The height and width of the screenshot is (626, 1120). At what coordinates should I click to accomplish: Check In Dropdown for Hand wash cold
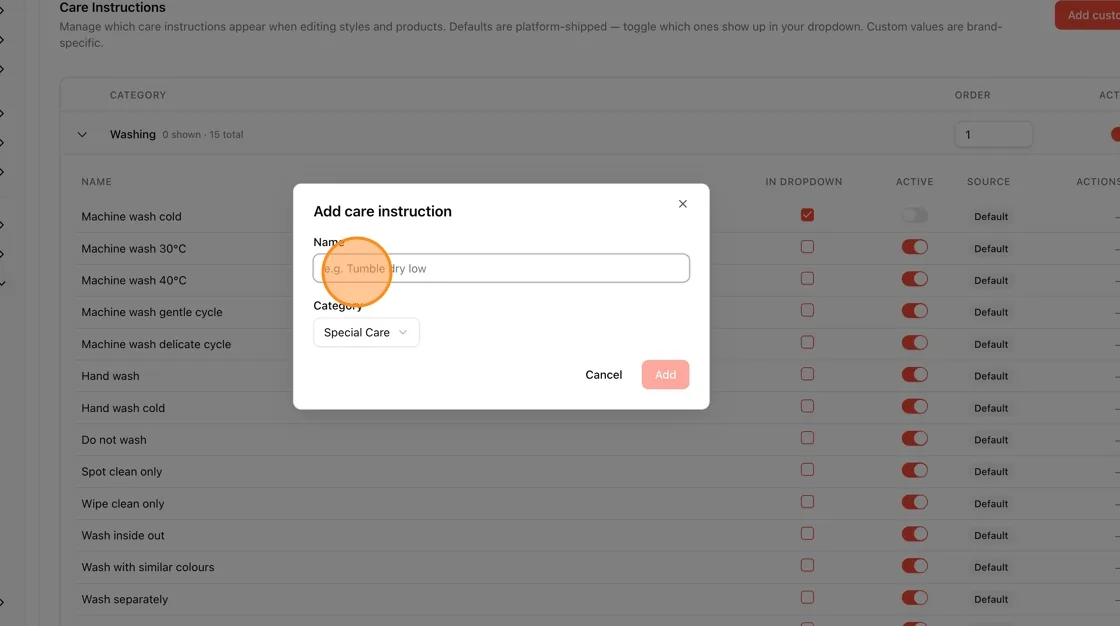click(807, 406)
